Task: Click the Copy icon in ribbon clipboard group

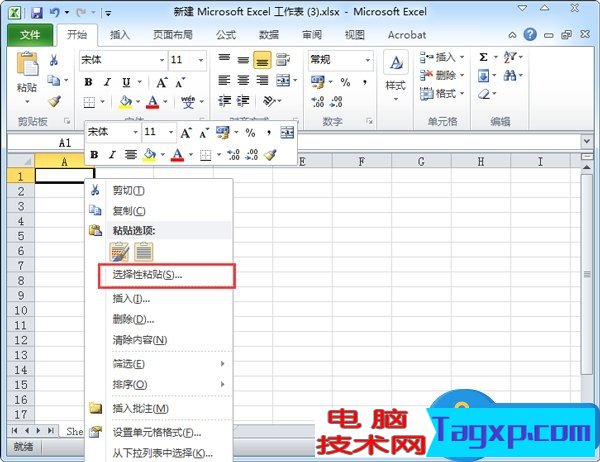Action: (54, 80)
